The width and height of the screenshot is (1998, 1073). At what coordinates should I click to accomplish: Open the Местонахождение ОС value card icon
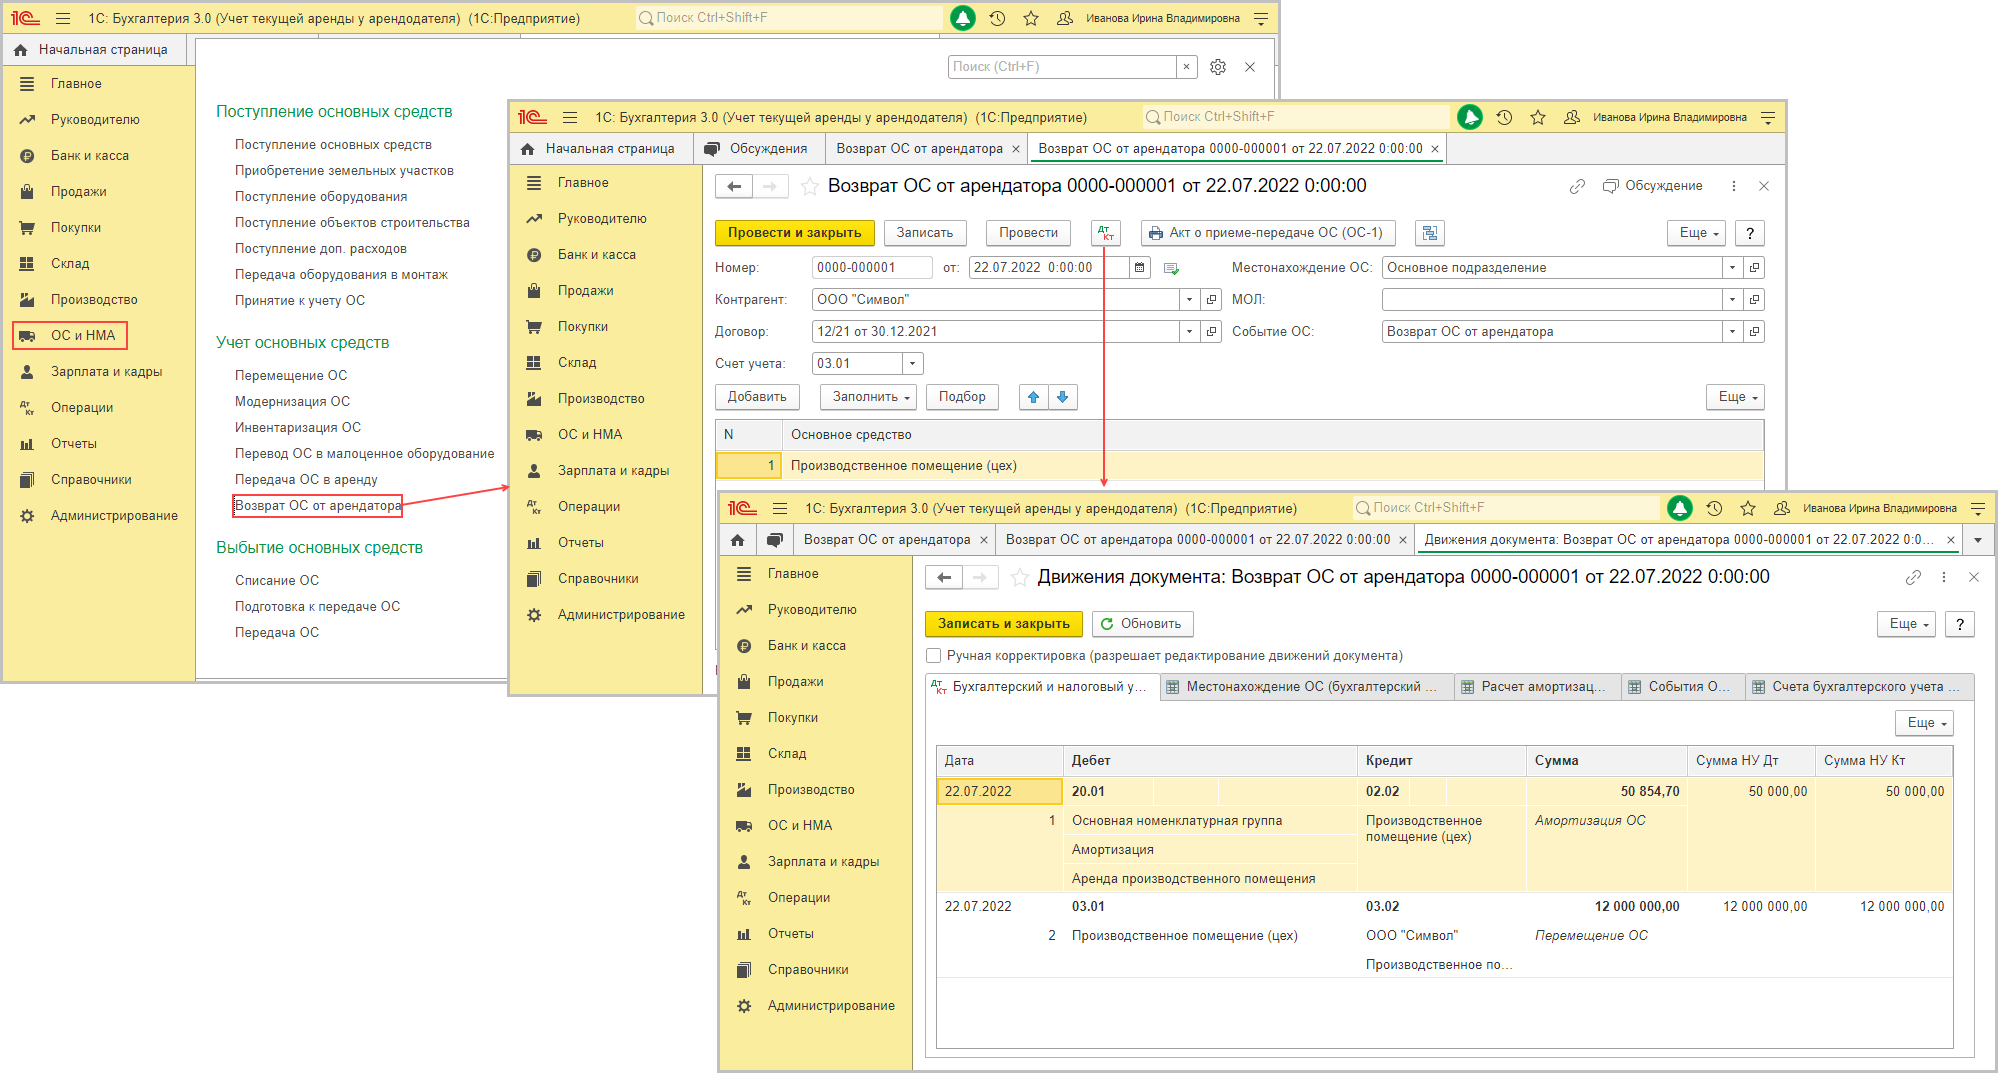tap(1754, 268)
